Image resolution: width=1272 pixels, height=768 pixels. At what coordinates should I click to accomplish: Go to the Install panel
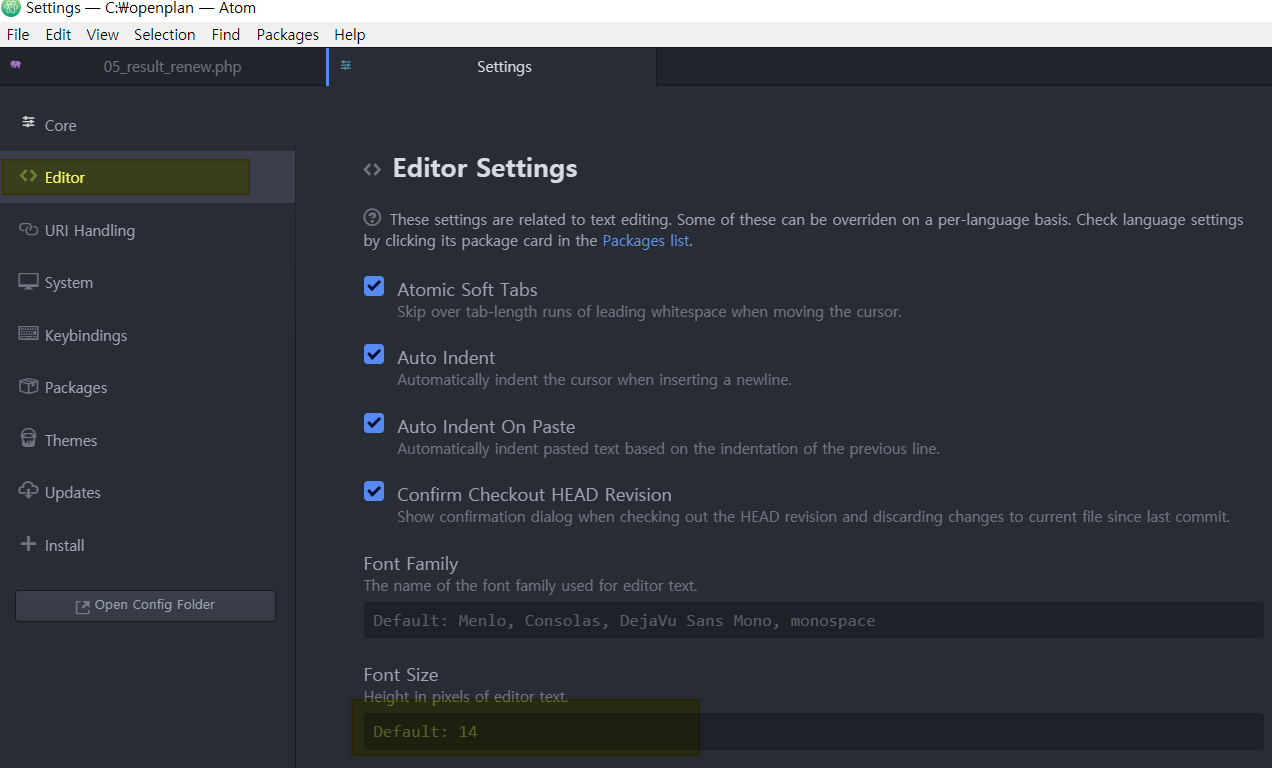click(147, 545)
